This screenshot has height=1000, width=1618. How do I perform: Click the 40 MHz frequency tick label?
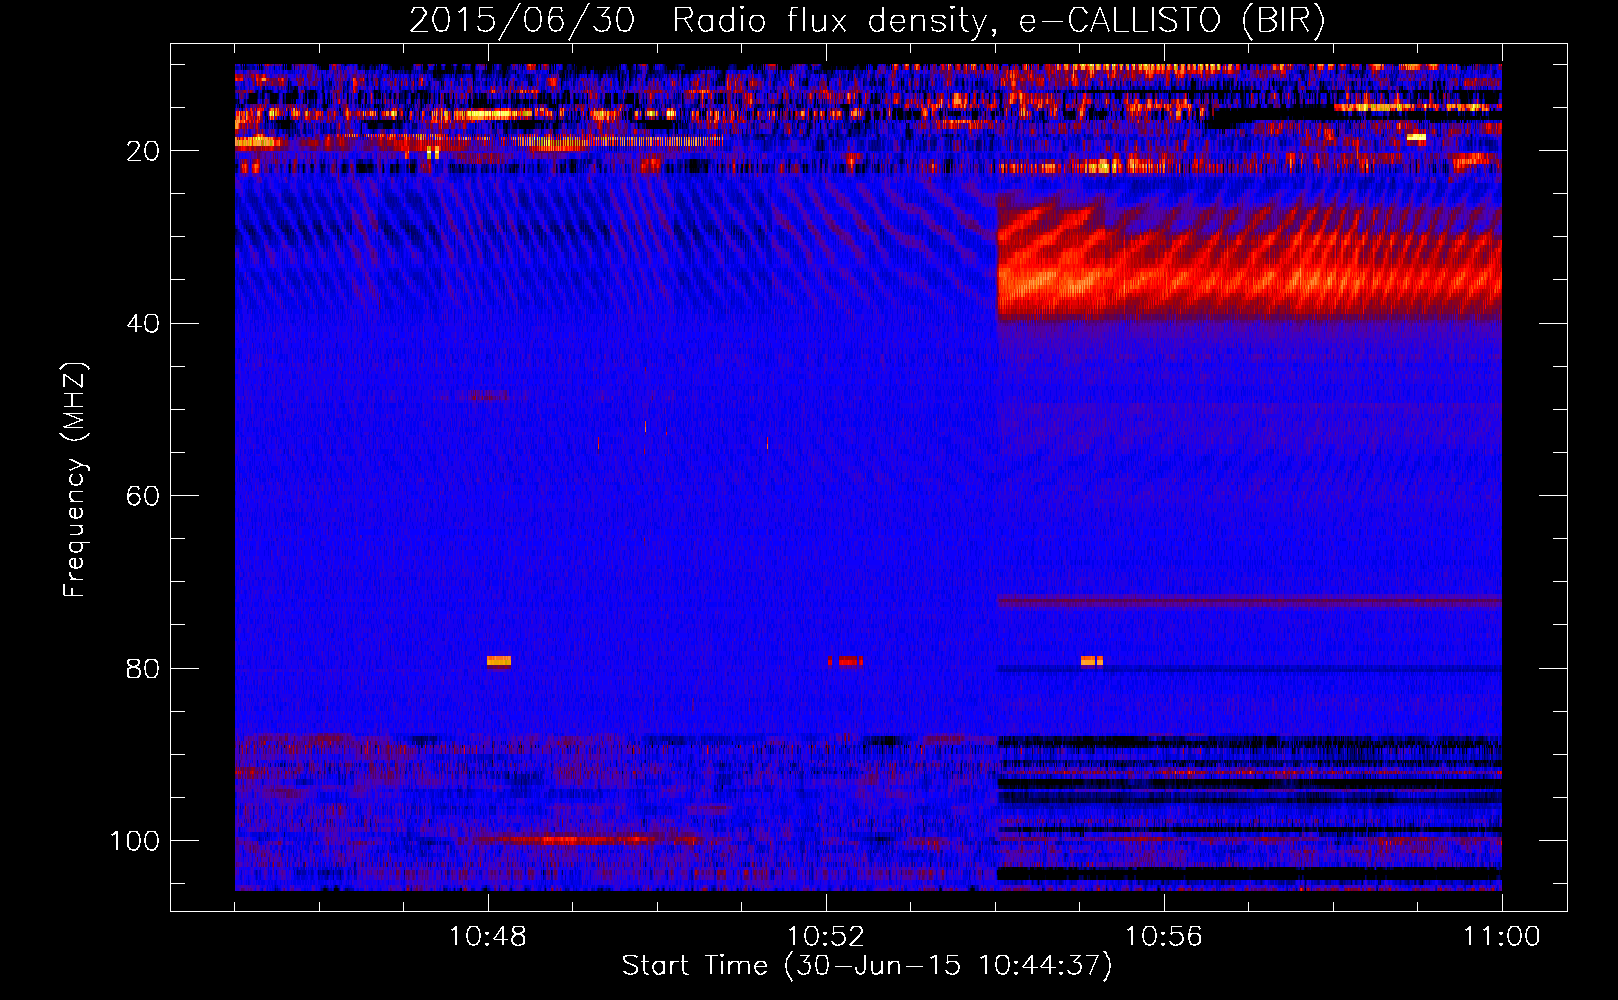coord(143,324)
